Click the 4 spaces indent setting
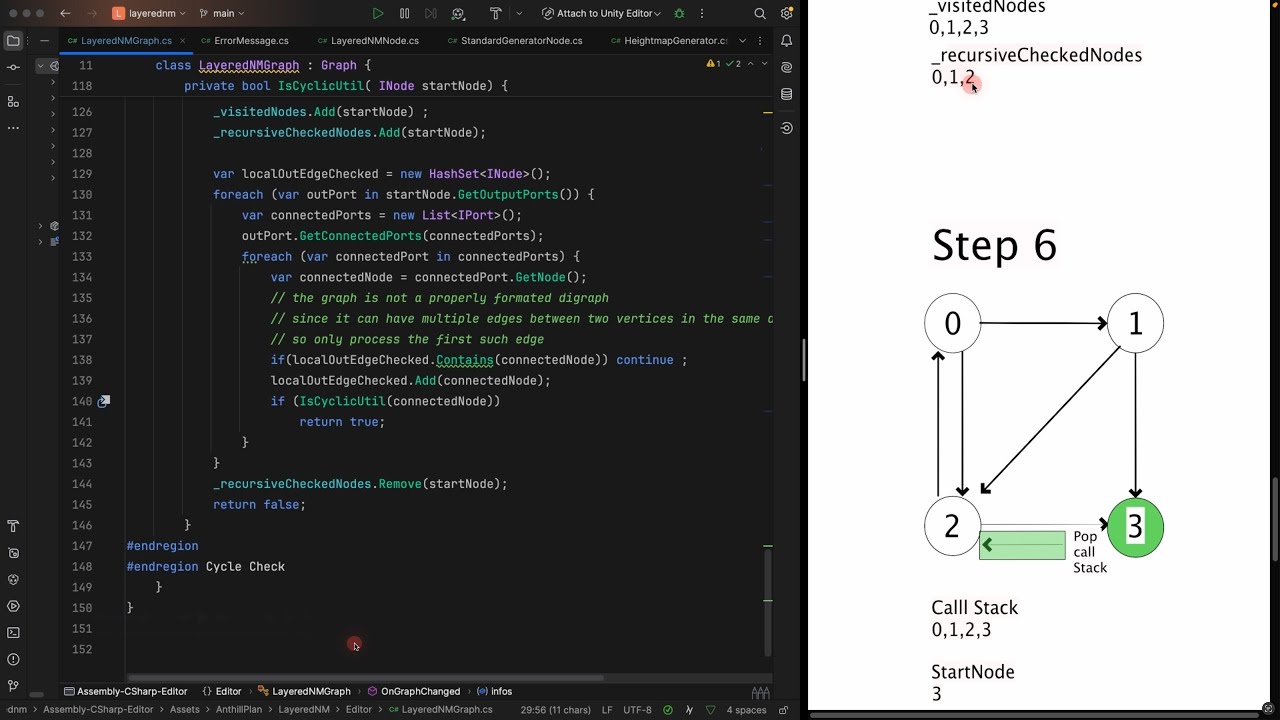The image size is (1280, 720). pos(746,710)
